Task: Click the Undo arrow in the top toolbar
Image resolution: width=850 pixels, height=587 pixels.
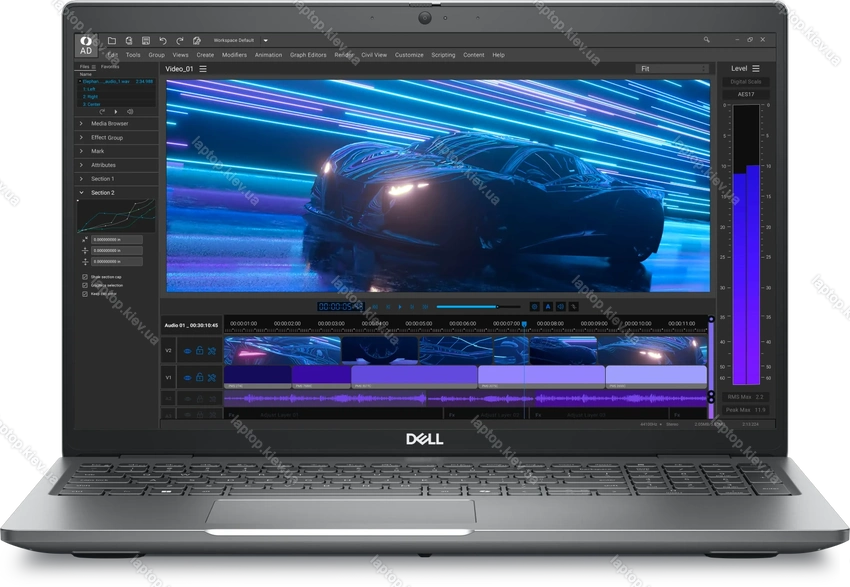Action: (x=163, y=40)
